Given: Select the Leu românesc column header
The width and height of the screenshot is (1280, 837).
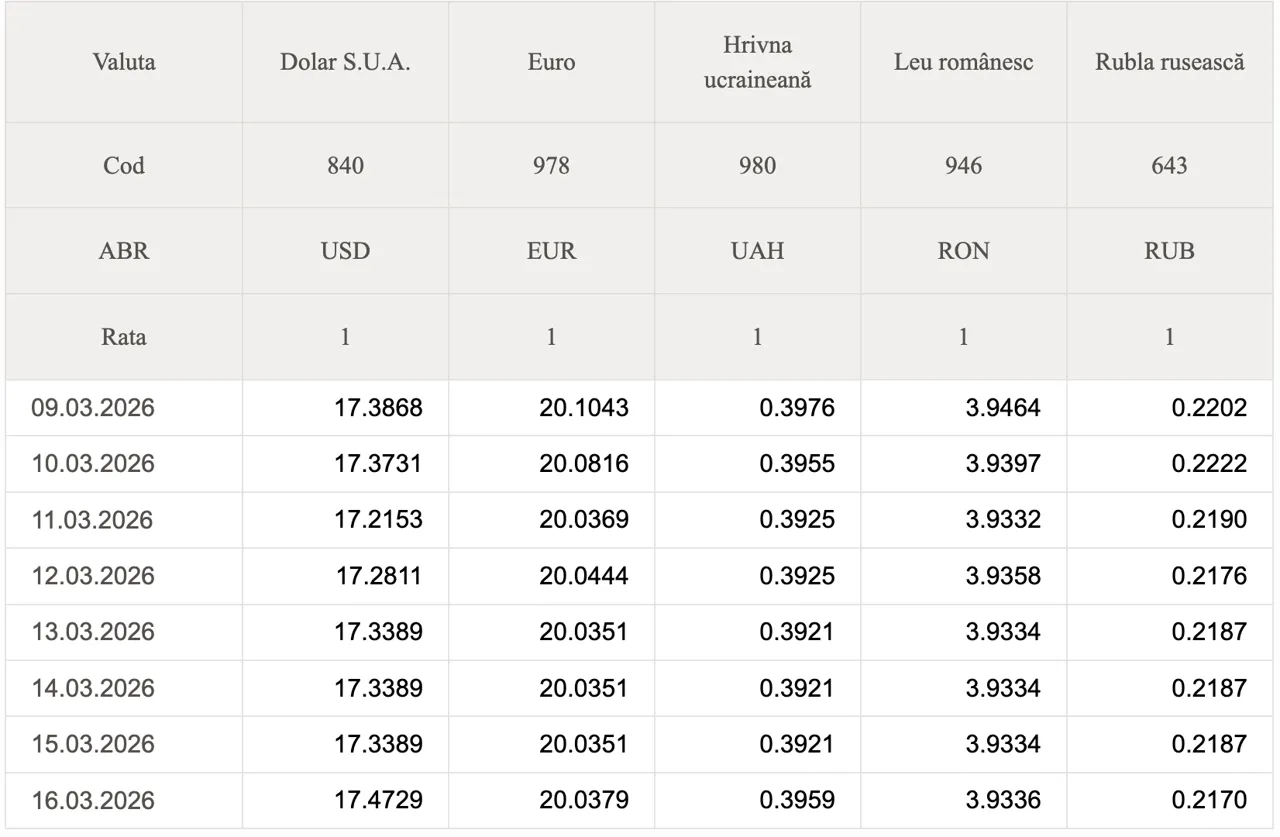Looking at the screenshot, I should [x=963, y=62].
